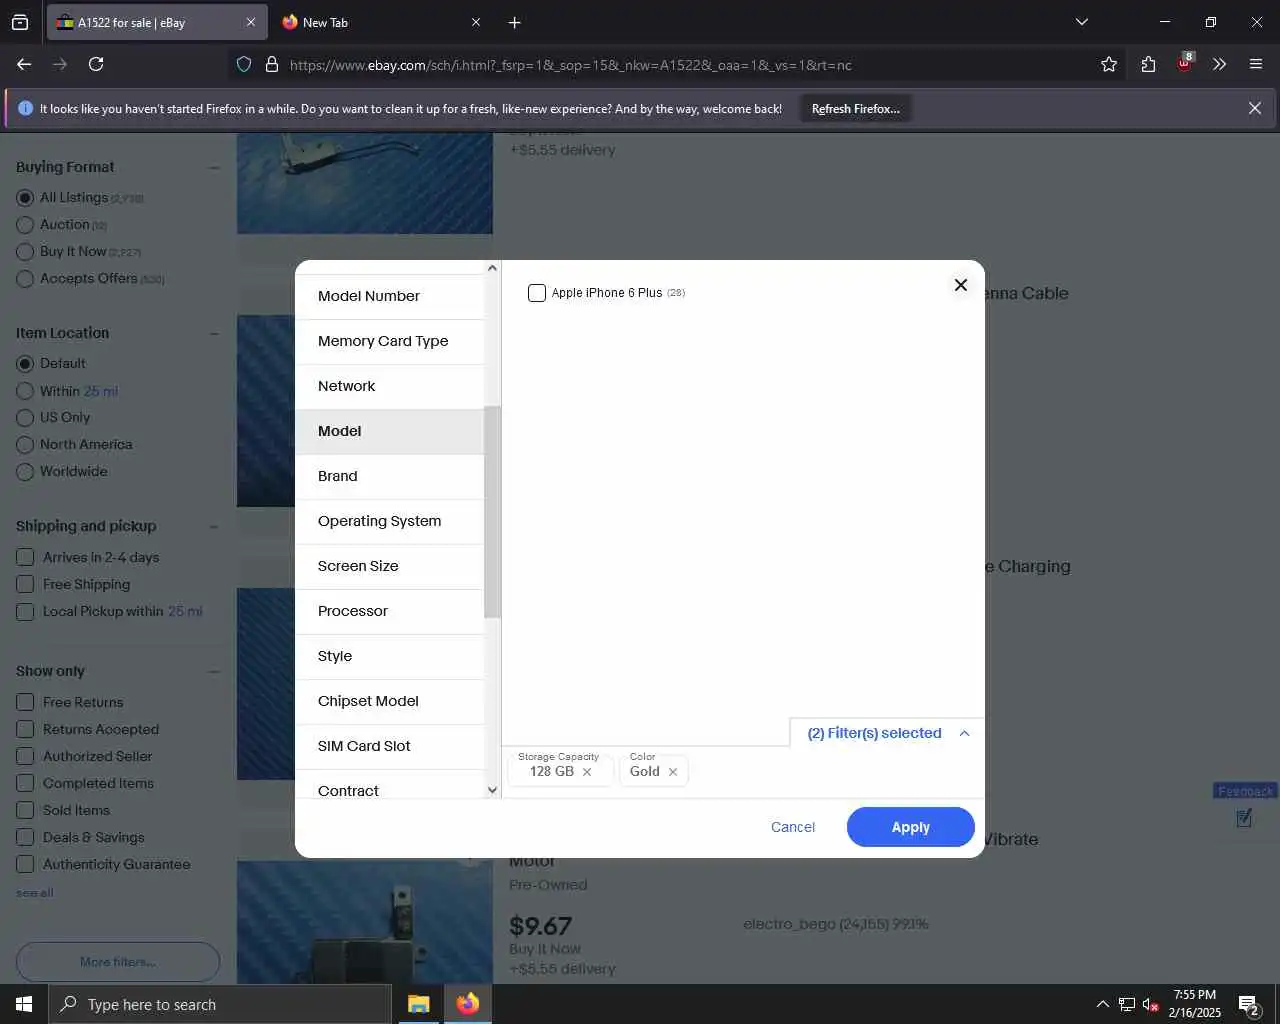Image resolution: width=1280 pixels, height=1024 pixels.
Task: Open the Operating System category
Action: 390,521
